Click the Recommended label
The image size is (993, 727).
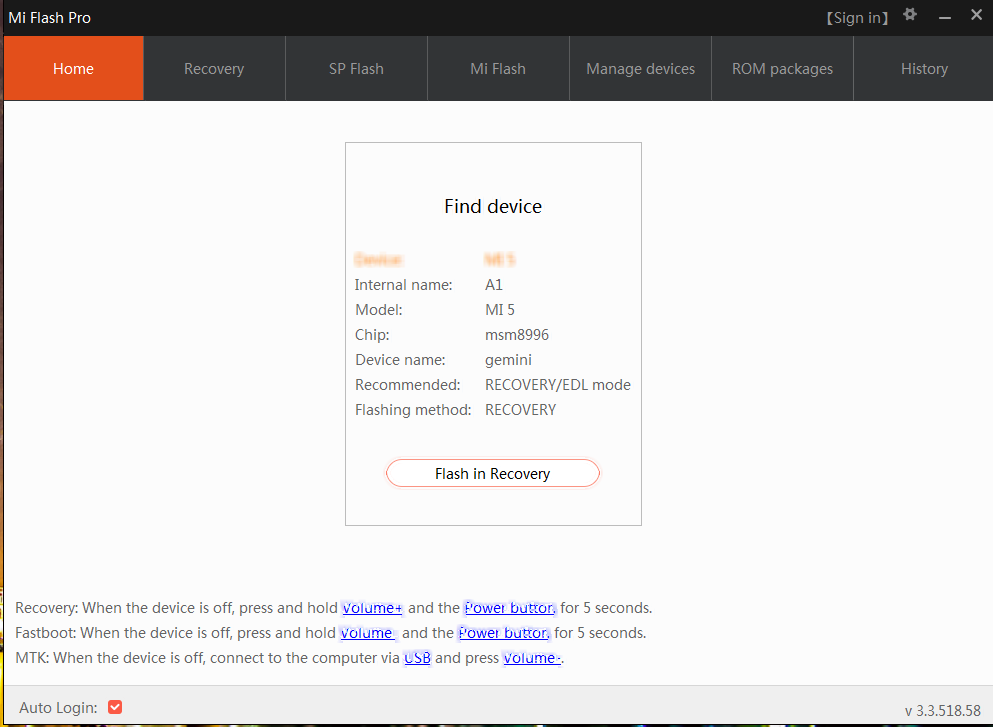pyautogui.click(x=408, y=385)
